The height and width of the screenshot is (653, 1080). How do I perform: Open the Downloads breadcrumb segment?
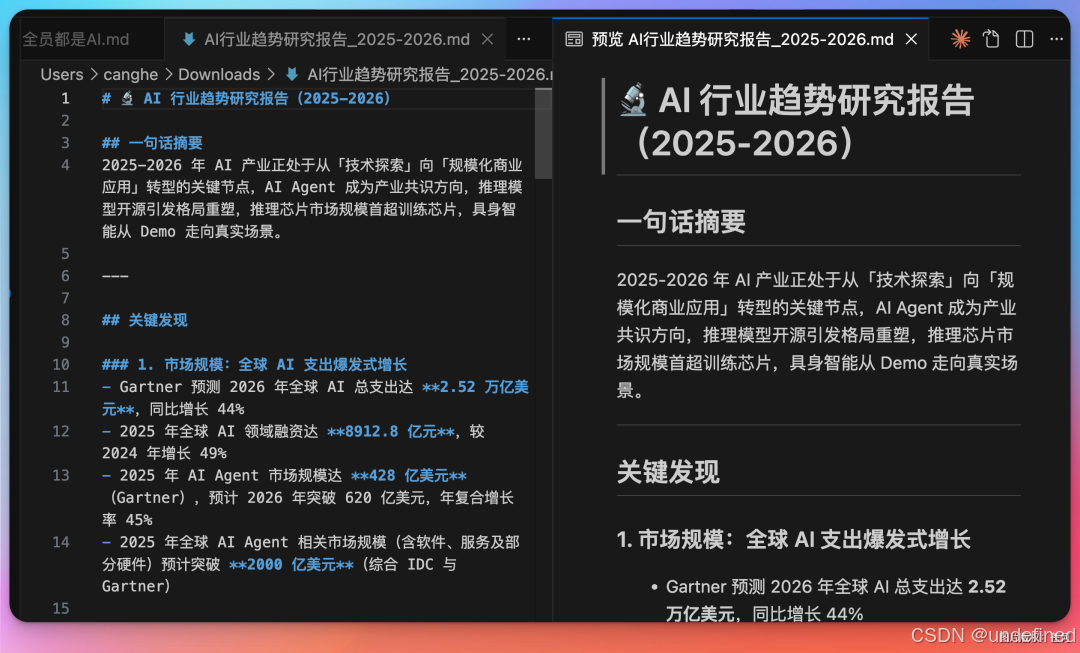(x=219, y=74)
